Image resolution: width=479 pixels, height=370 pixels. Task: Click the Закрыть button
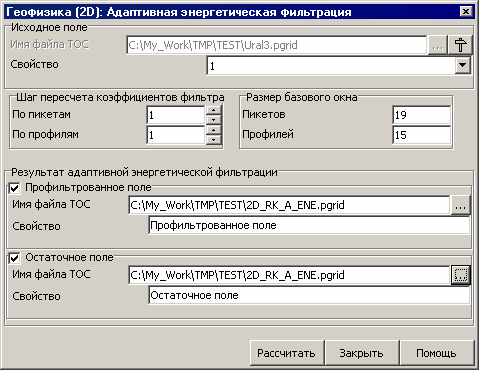[362, 353]
